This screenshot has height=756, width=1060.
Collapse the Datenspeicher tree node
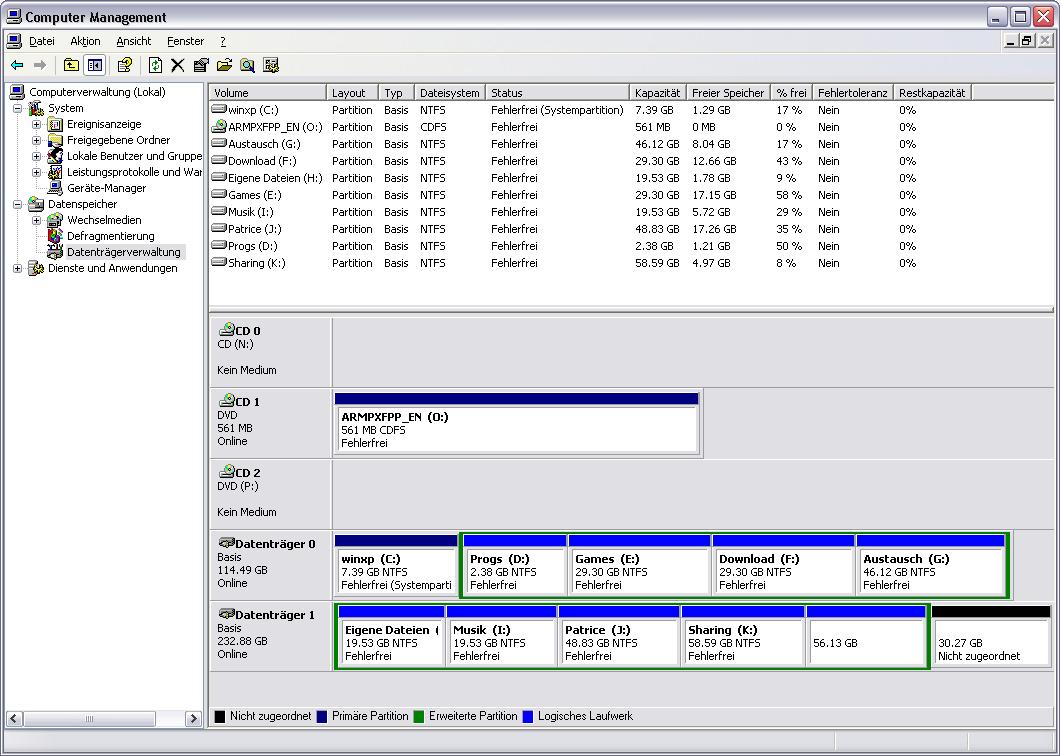tap(17, 204)
